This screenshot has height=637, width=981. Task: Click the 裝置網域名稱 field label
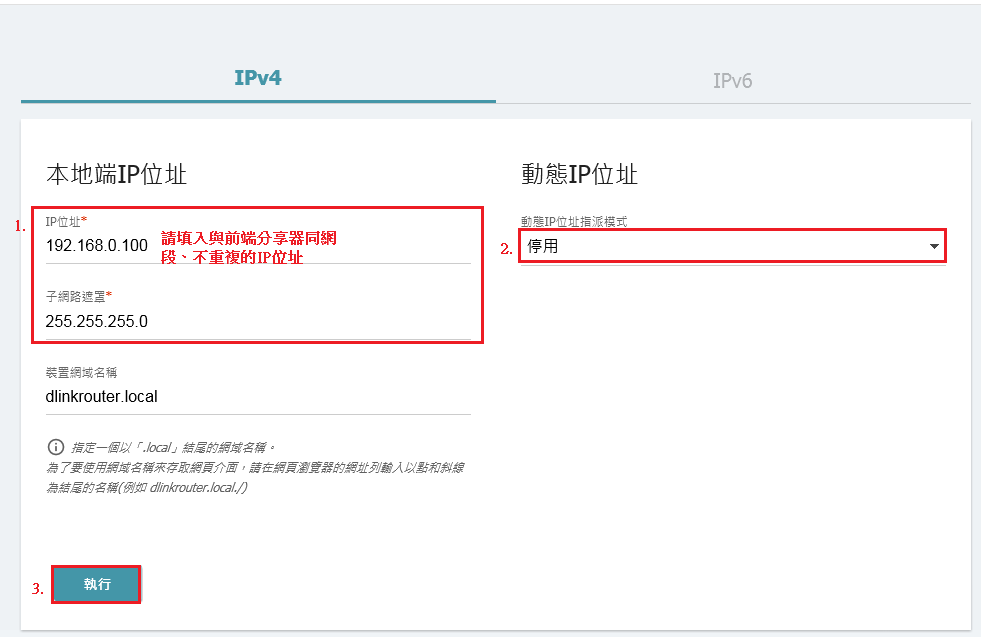82,372
